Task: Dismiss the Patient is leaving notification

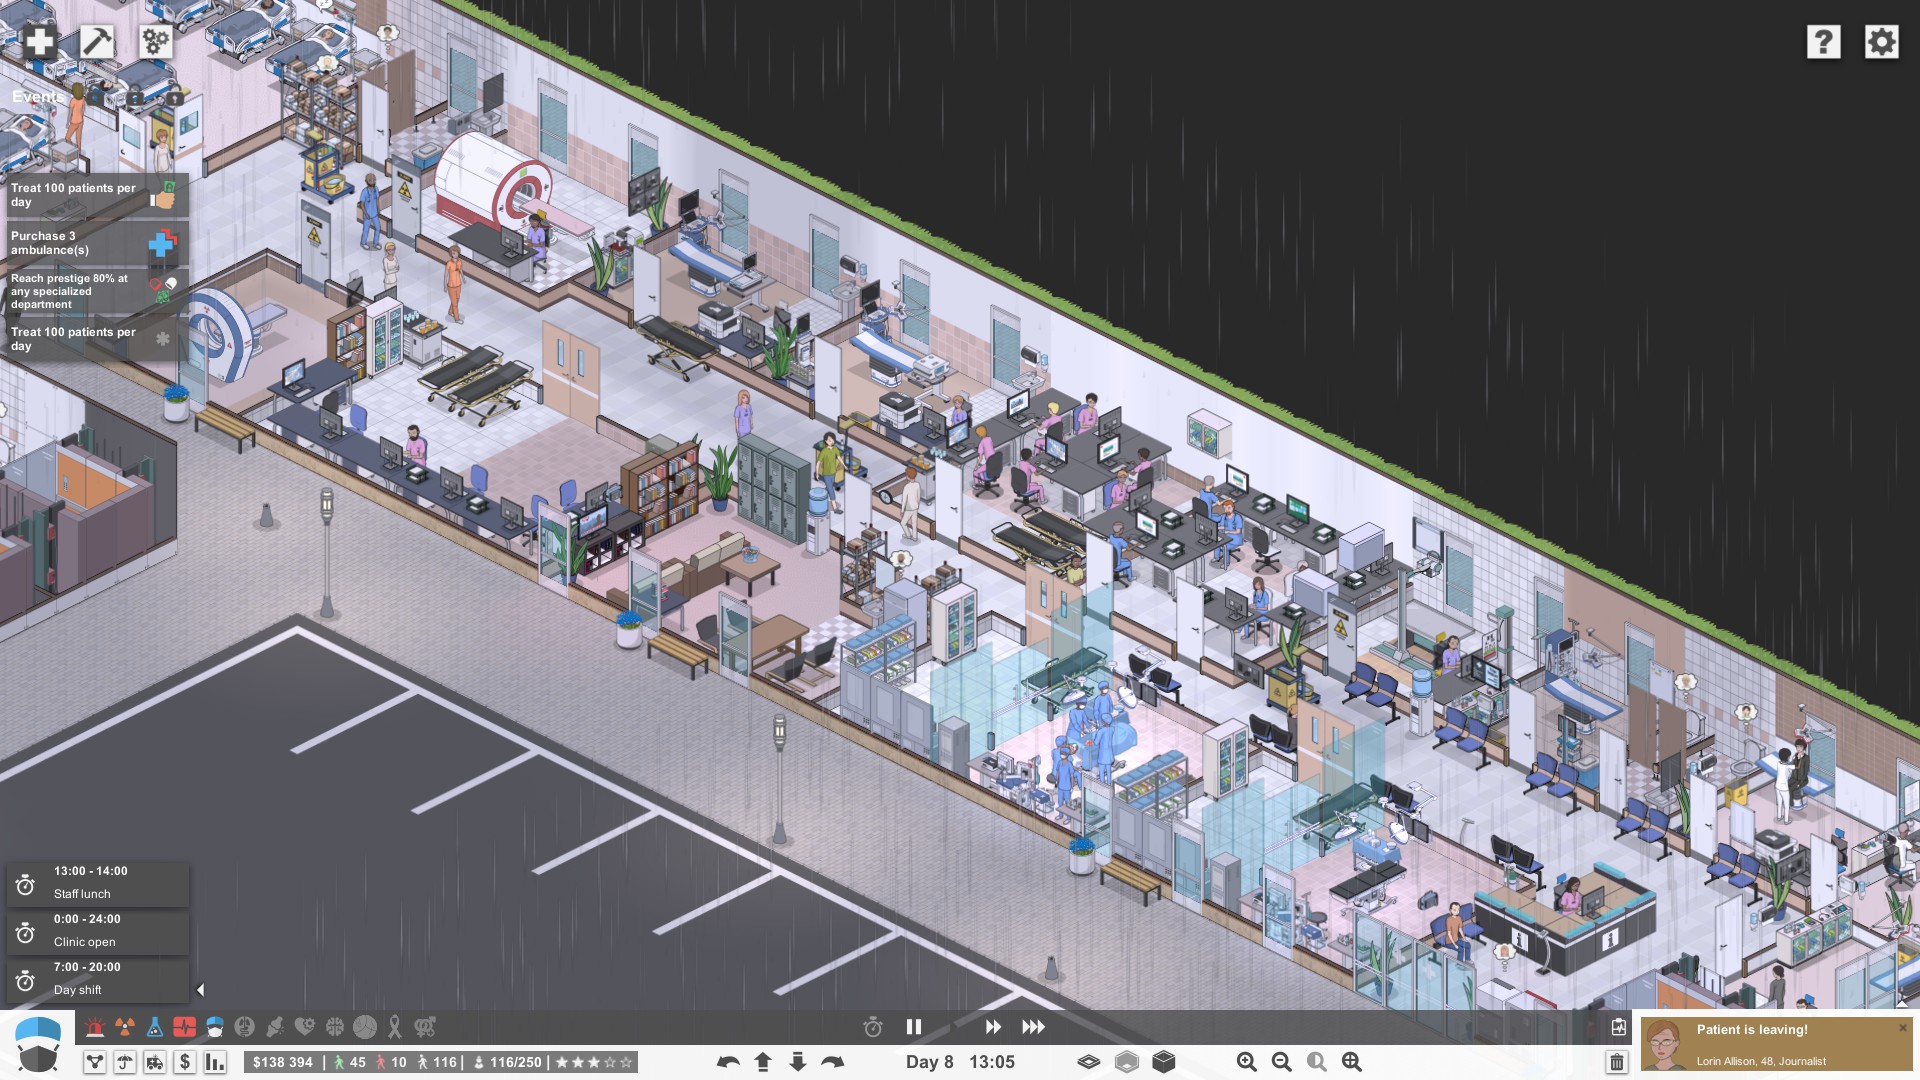Action: coord(1902,1028)
